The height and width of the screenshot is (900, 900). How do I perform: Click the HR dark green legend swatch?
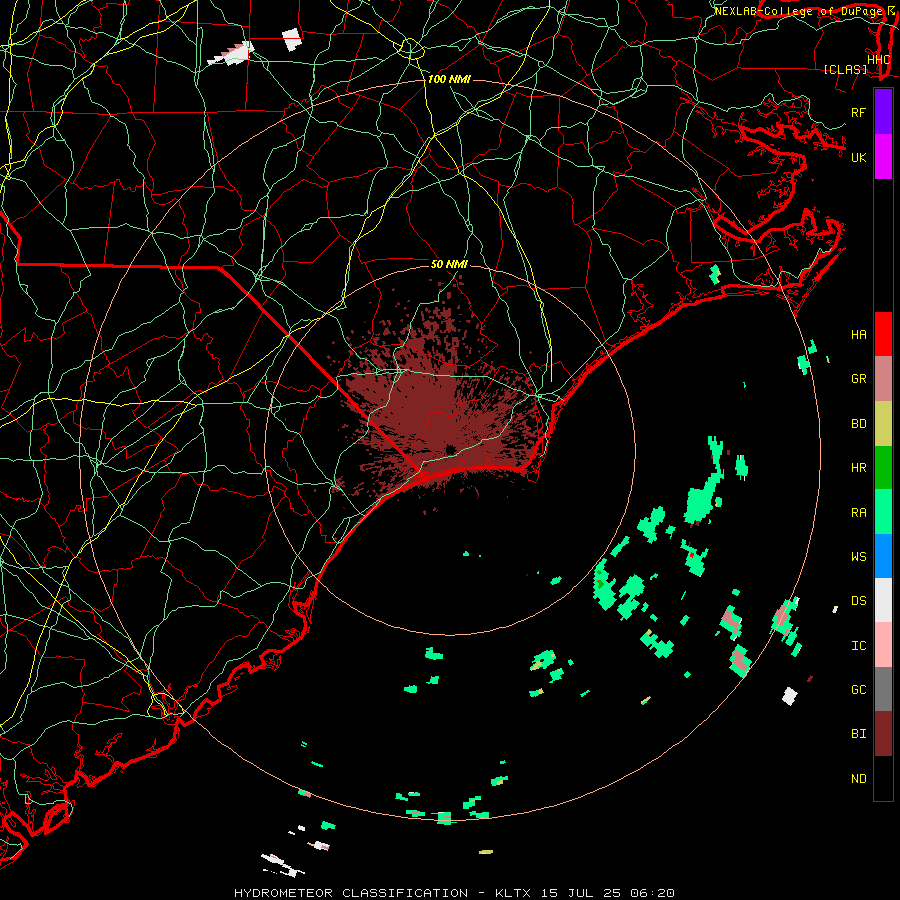(x=883, y=468)
